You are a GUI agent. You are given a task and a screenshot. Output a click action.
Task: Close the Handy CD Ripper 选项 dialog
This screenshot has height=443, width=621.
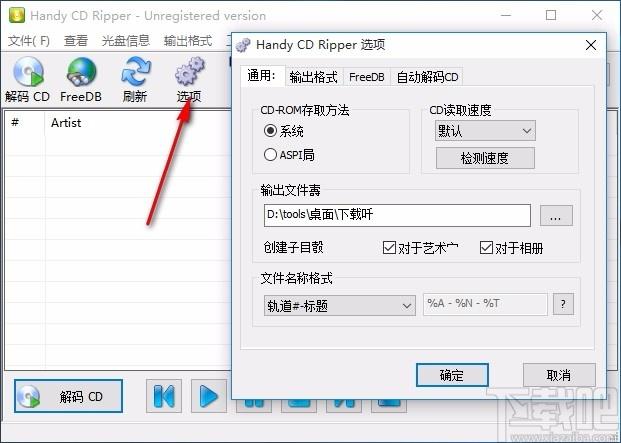[x=591, y=45]
